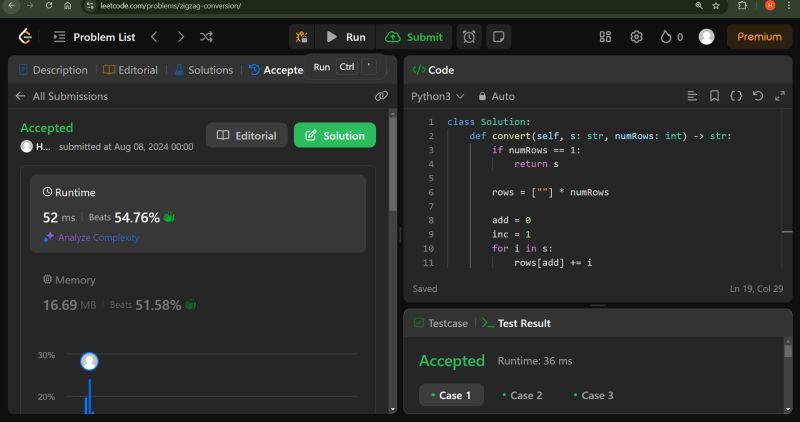The image size is (800, 422).
Task: Copy the submission link icon
Action: (x=381, y=96)
